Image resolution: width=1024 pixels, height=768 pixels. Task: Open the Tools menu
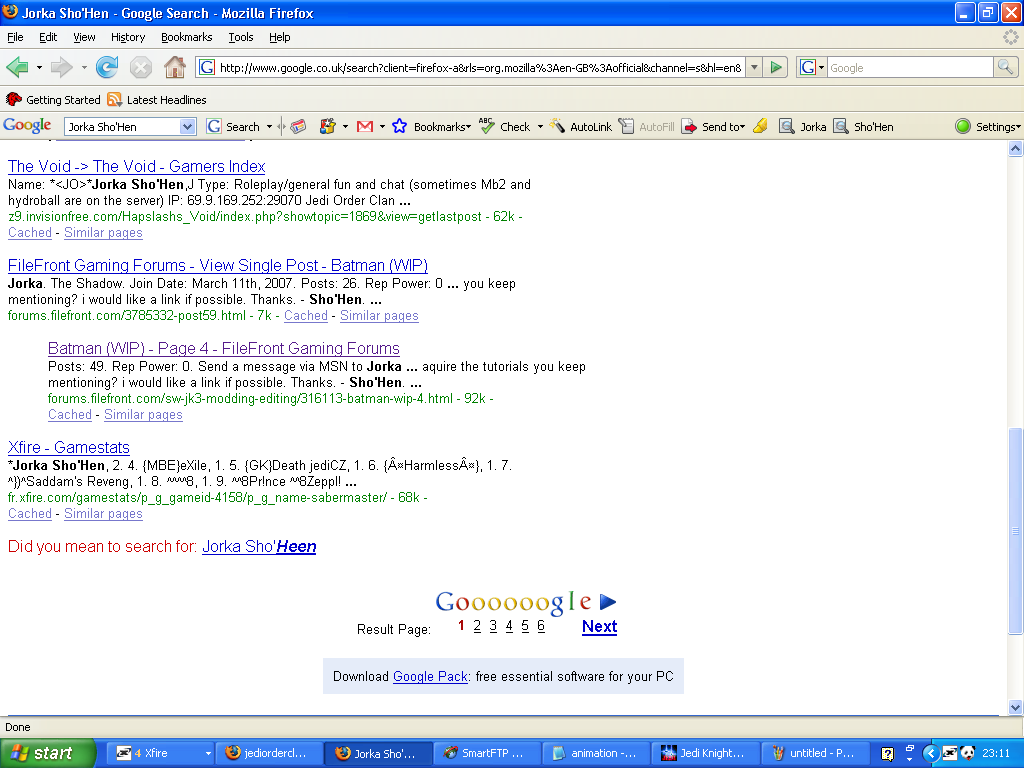[x=240, y=37]
